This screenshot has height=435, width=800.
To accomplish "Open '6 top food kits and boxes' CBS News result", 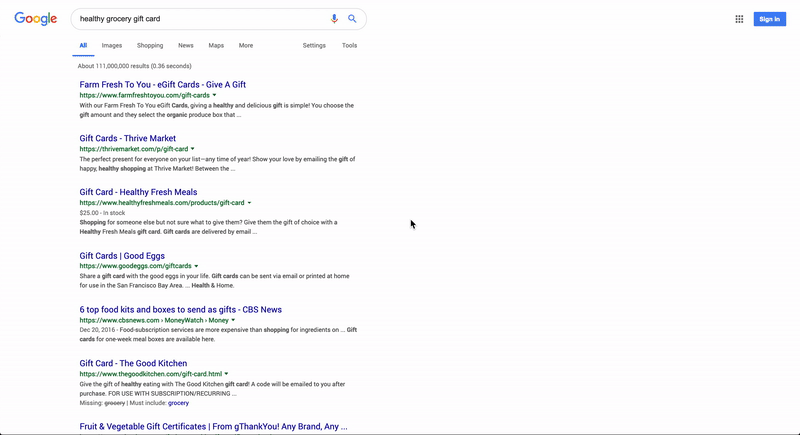I will click(x=181, y=310).
